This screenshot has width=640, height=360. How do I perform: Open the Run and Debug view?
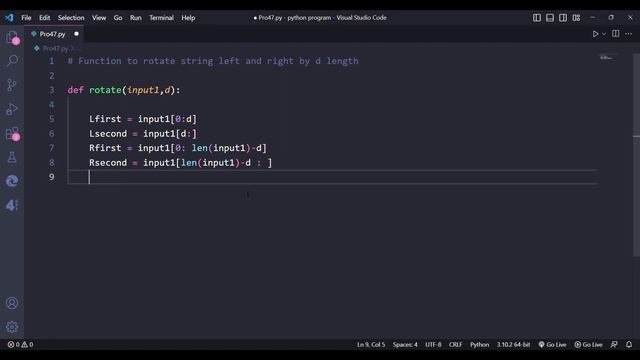pyautogui.click(x=12, y=109)
